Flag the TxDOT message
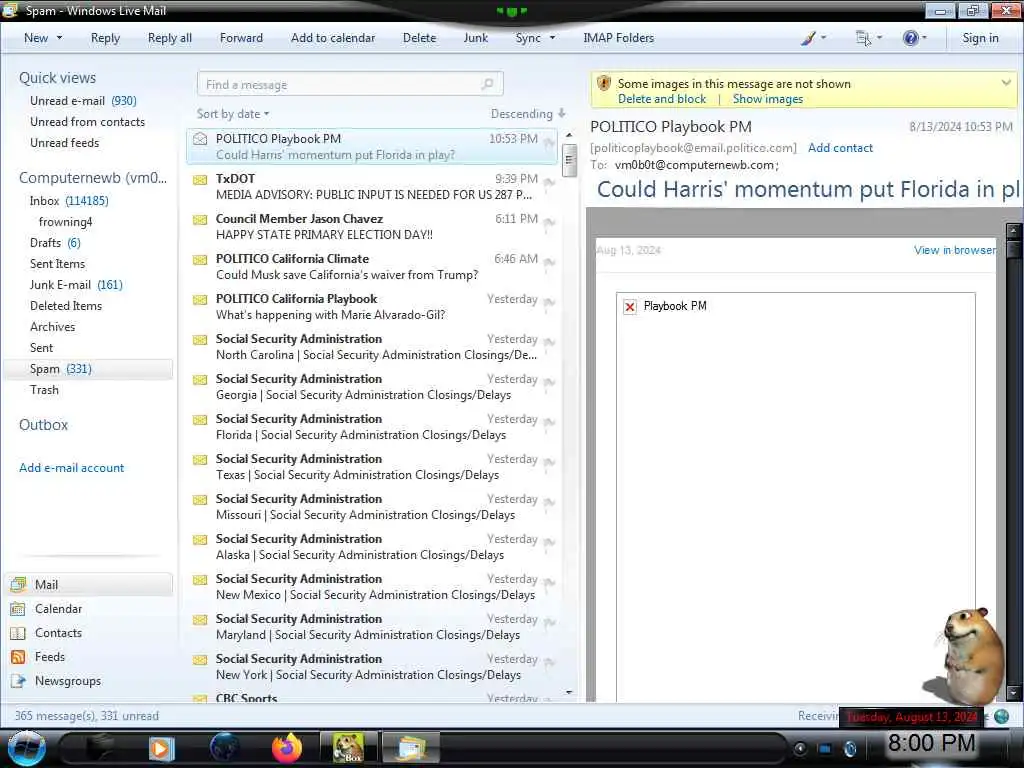The width and height of the screenshot is (1024, 768). tap(549, 183)
